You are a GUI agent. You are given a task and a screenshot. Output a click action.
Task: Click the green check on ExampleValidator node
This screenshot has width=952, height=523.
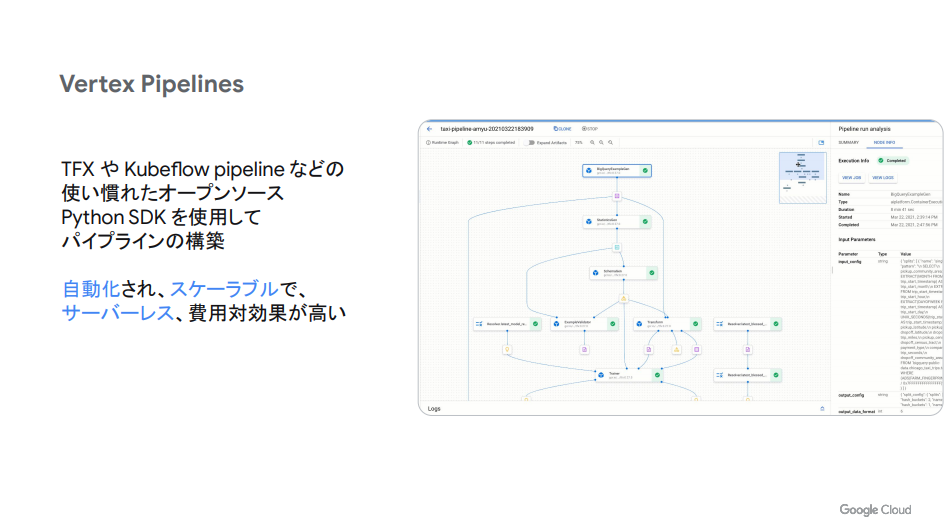point(612,324)
